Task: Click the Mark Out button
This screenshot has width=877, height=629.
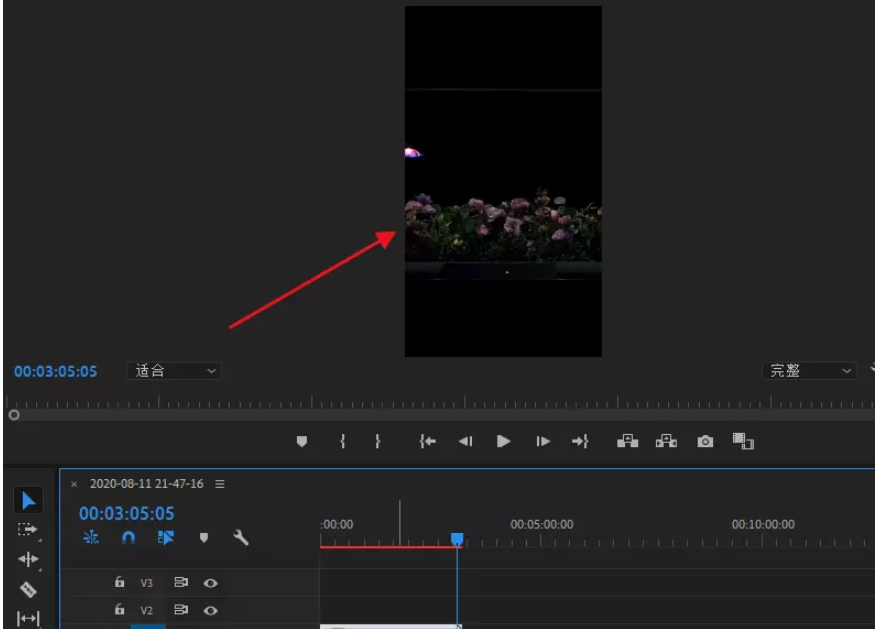Action: (x=378, y=440)
